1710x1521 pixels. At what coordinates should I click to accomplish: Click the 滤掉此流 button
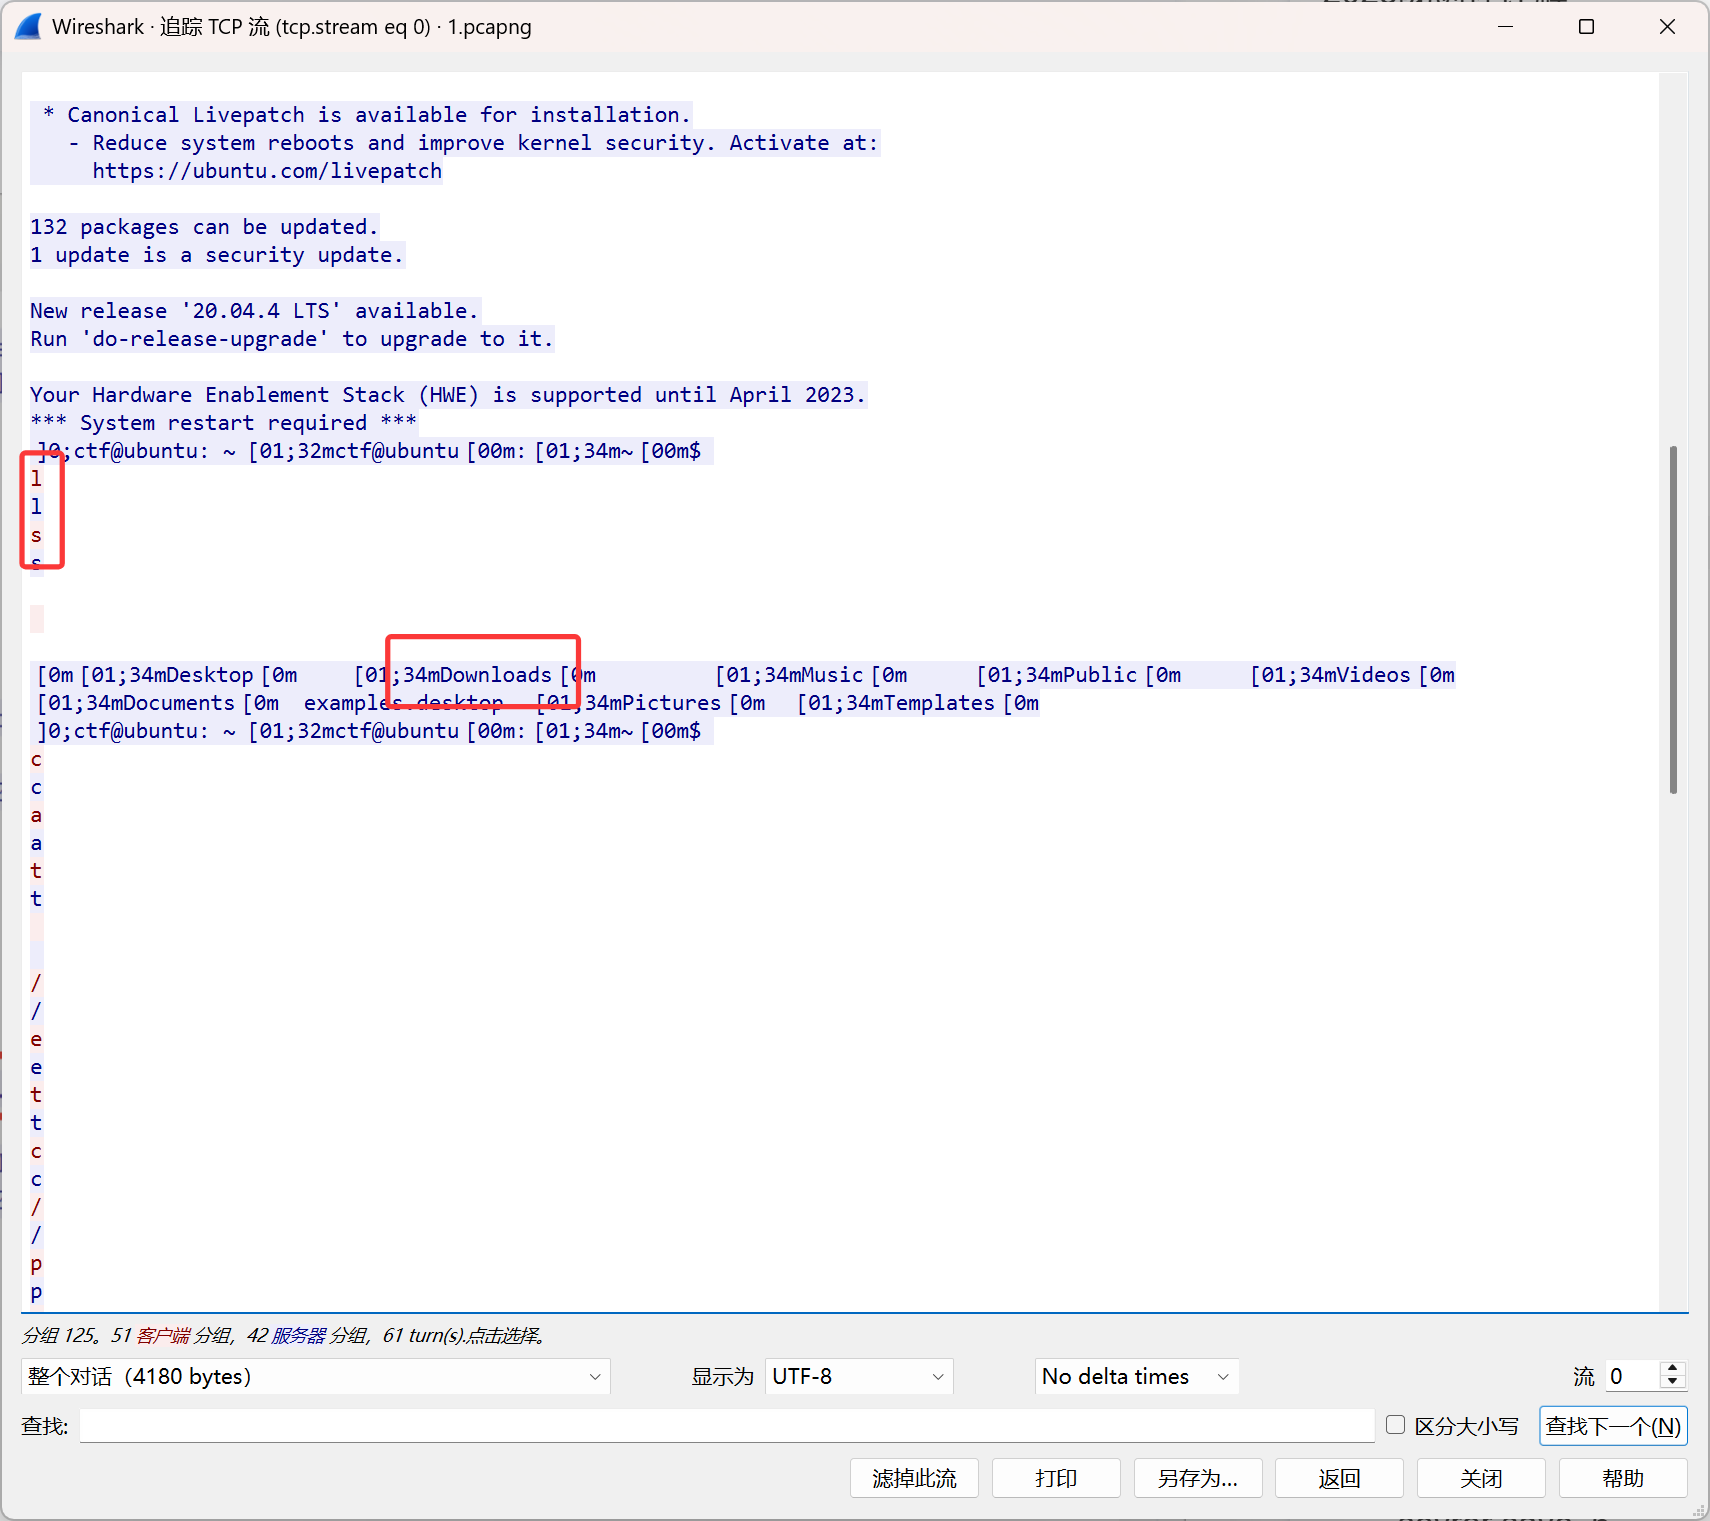pos(914,1478)
